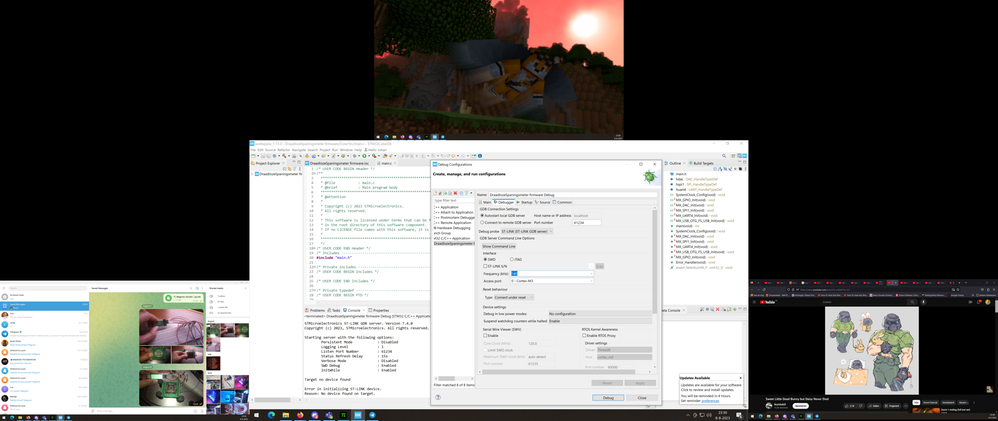
Task: Click GDB Port number field
Action: click(587, 223)
